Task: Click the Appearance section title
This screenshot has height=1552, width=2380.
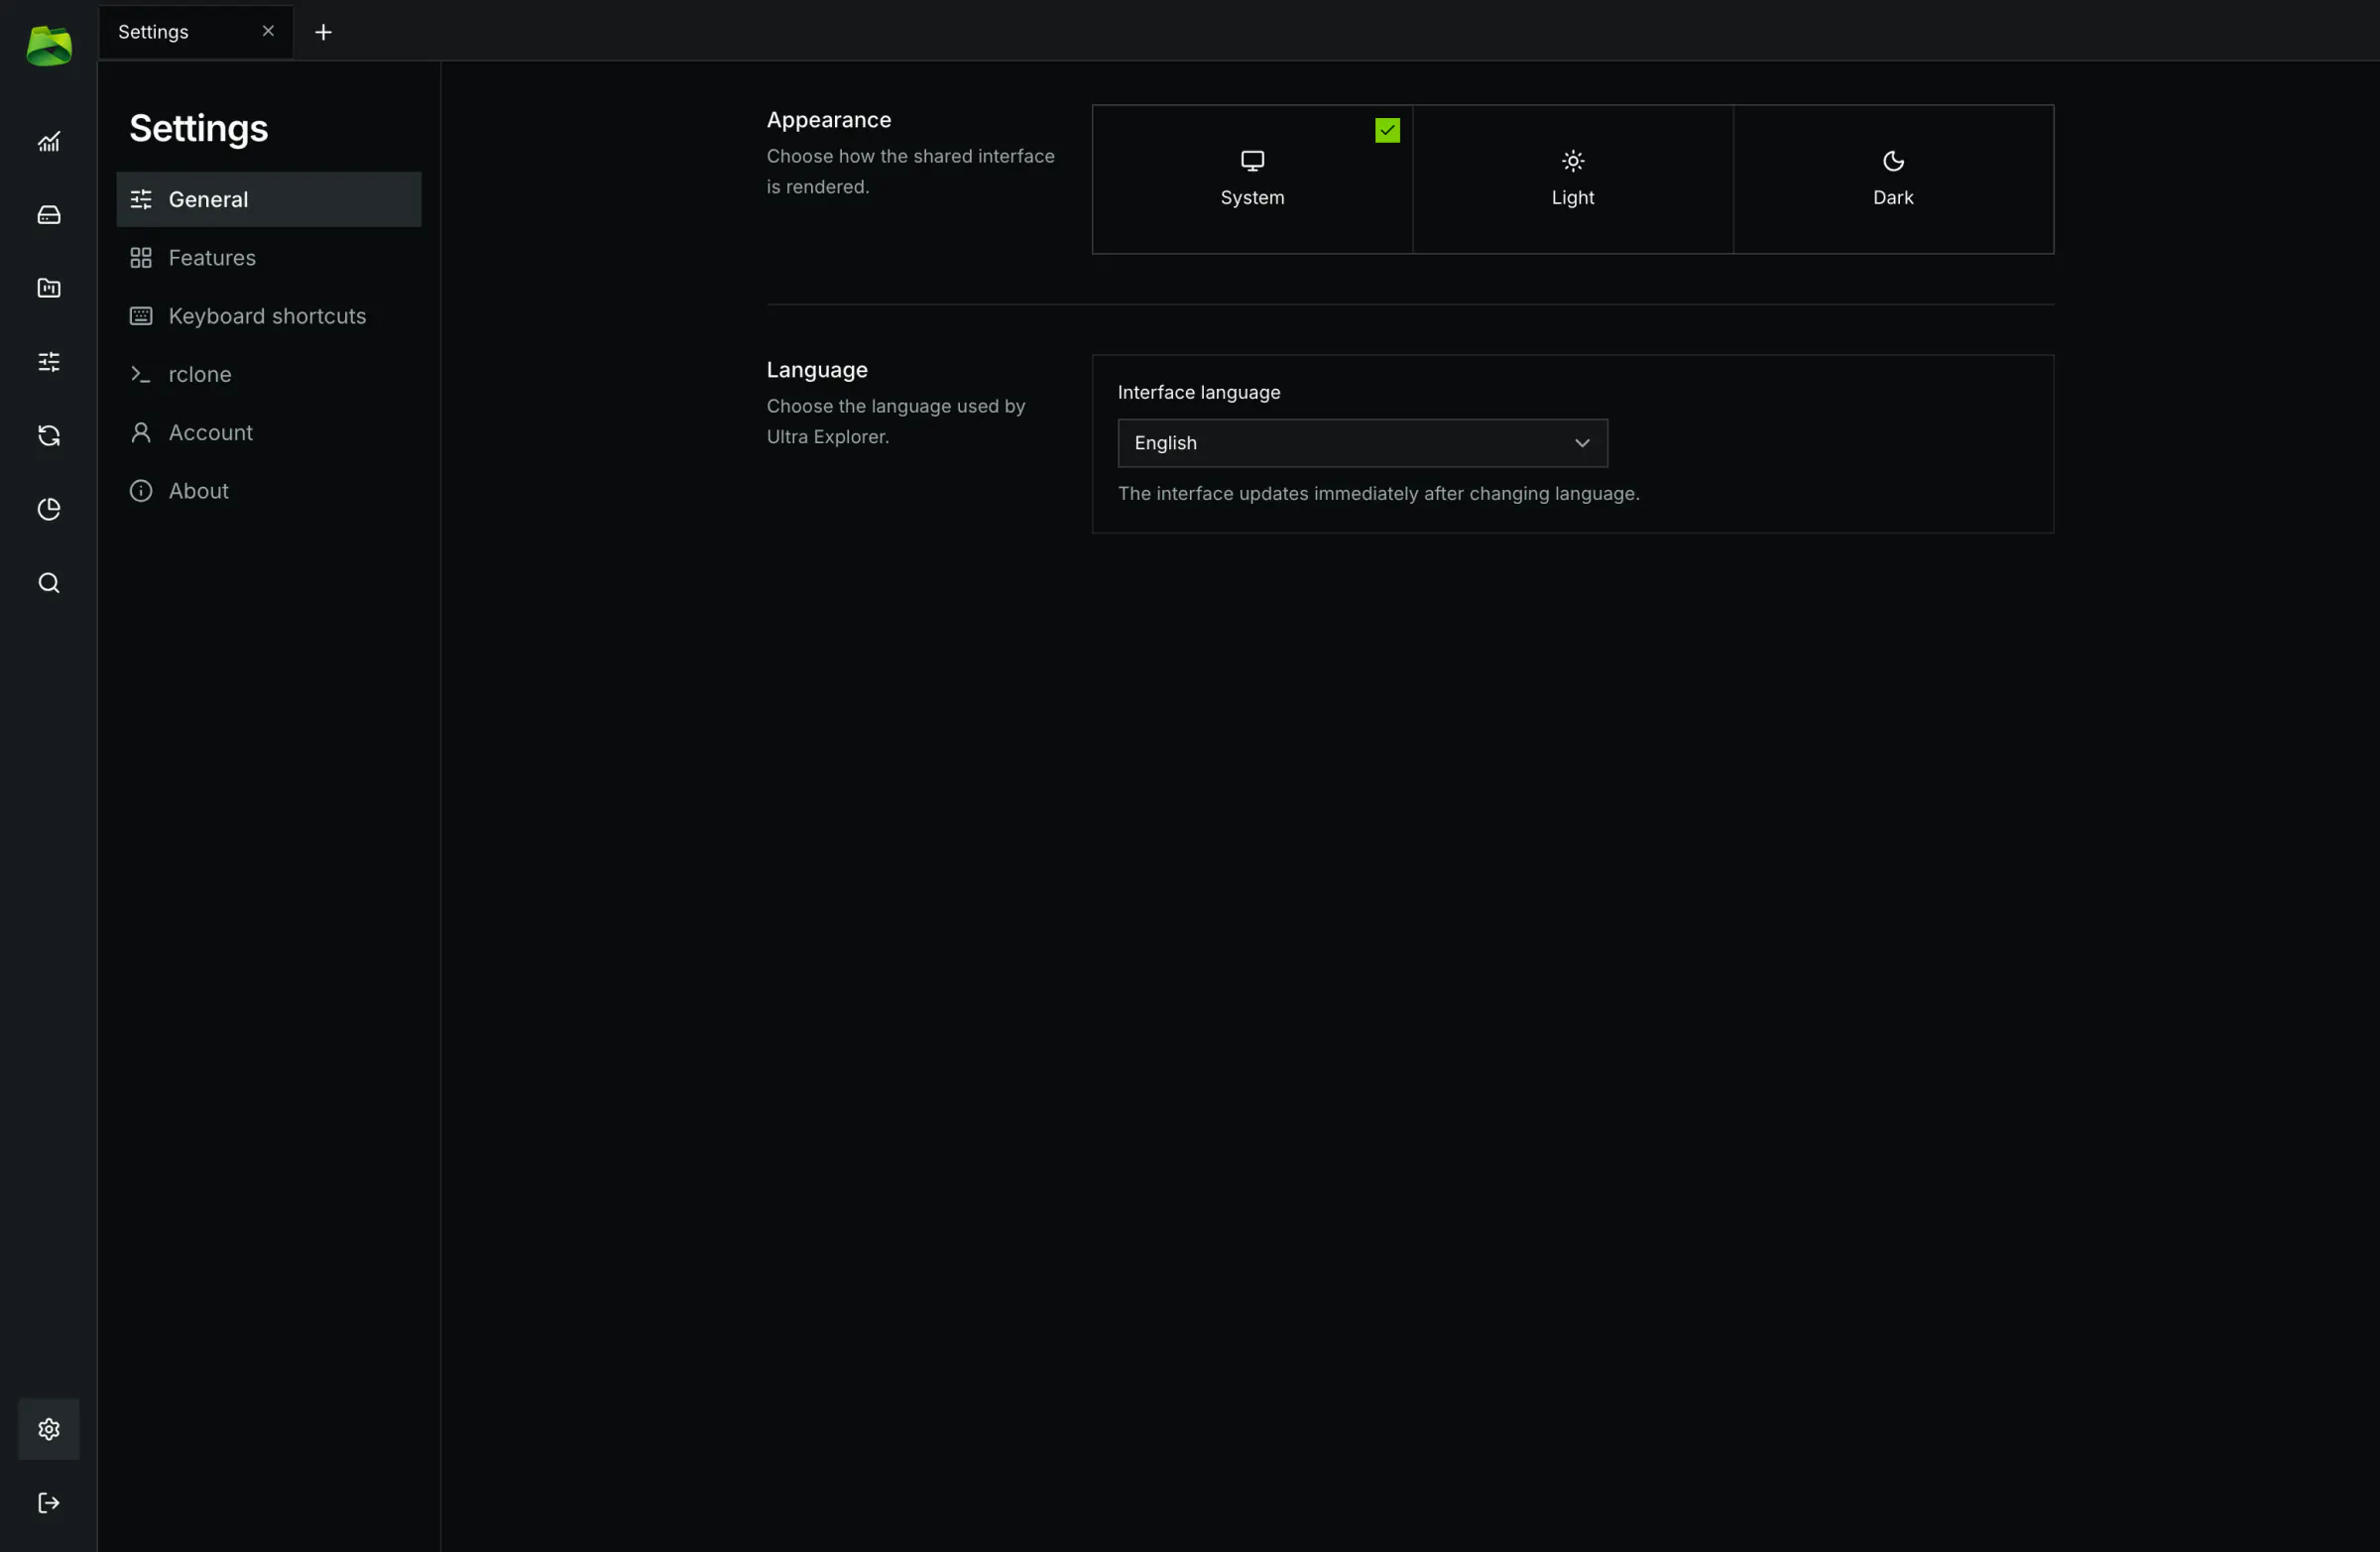Action: point(828,120)
